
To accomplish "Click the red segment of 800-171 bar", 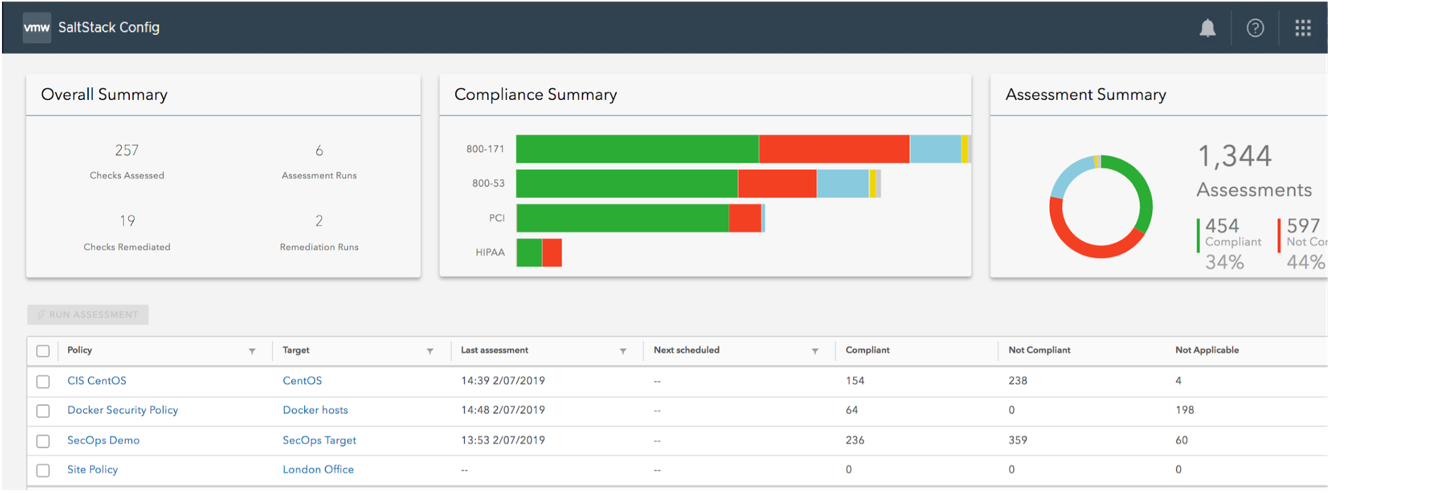I will (834, 149).
